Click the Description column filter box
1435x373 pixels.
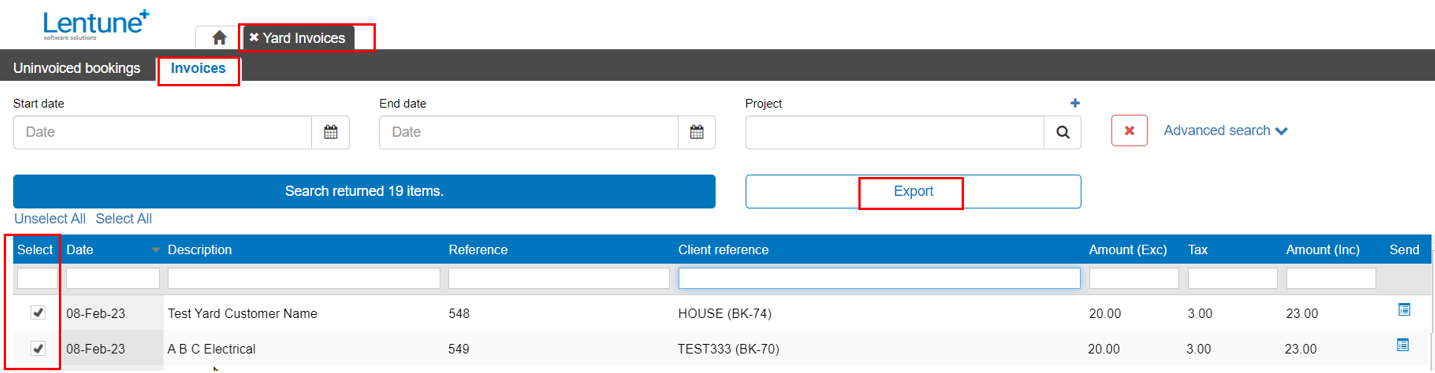(x=304, y=278)
